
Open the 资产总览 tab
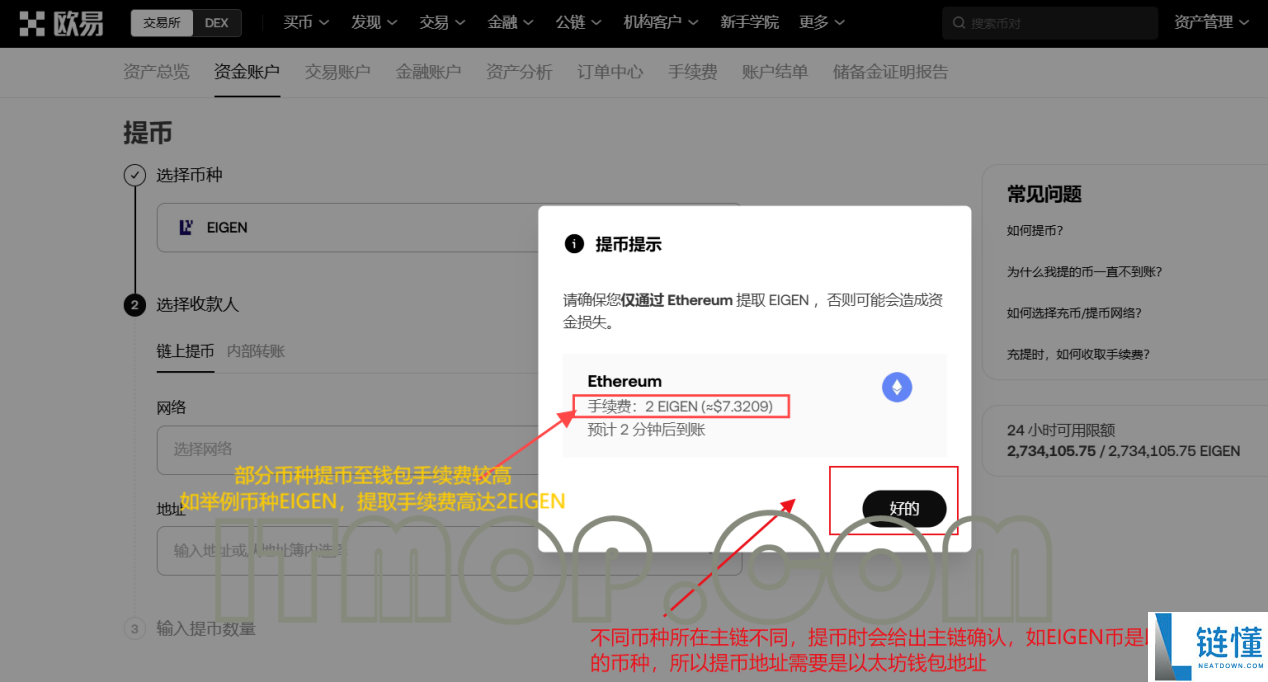coord(156,72)
